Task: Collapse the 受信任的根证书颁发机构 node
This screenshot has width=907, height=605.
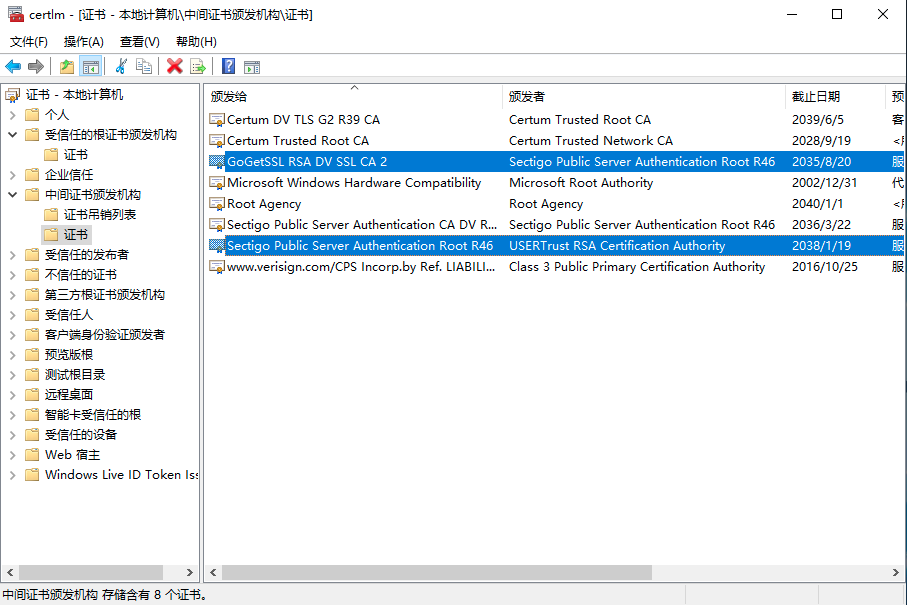Action: tap(12, 135)
